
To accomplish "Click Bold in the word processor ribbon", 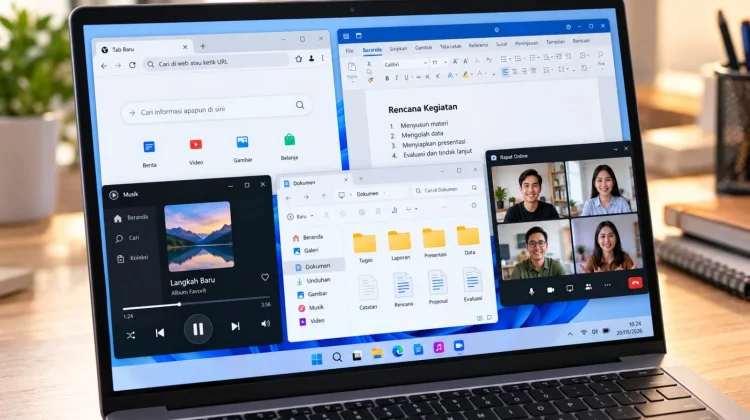I will pyautogui.click(x=387, y=78).
